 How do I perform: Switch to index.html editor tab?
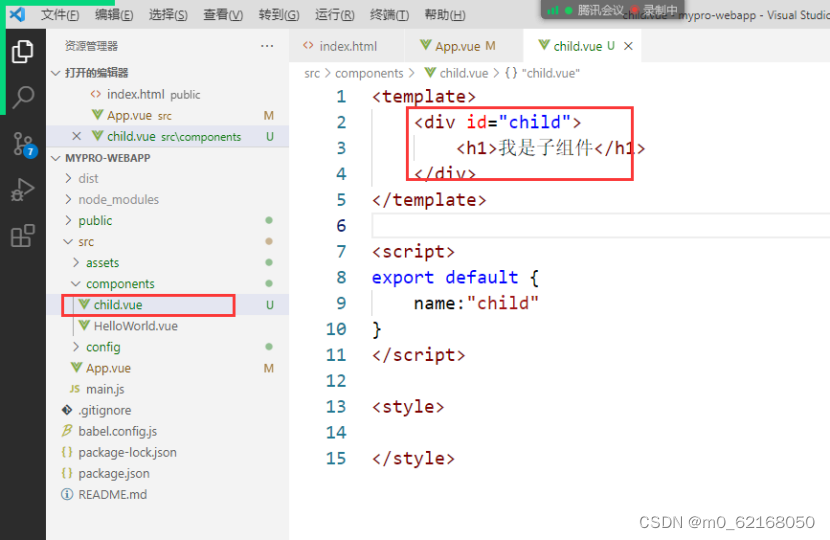347,46
